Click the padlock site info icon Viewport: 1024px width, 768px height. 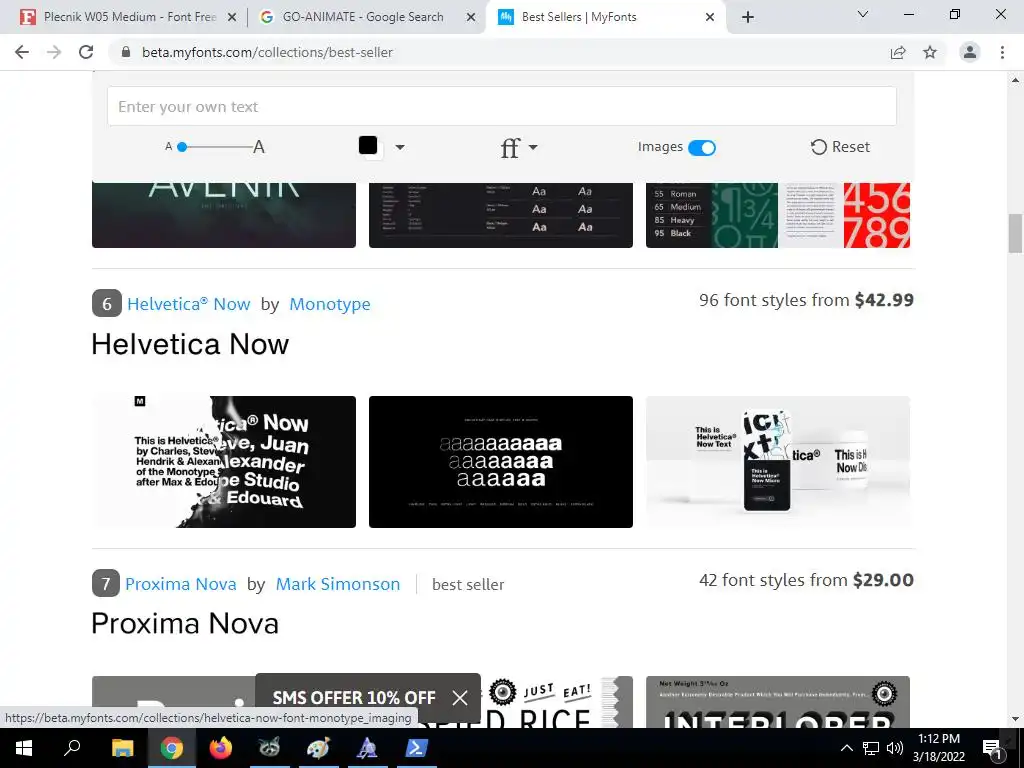[x=127, y=52]
